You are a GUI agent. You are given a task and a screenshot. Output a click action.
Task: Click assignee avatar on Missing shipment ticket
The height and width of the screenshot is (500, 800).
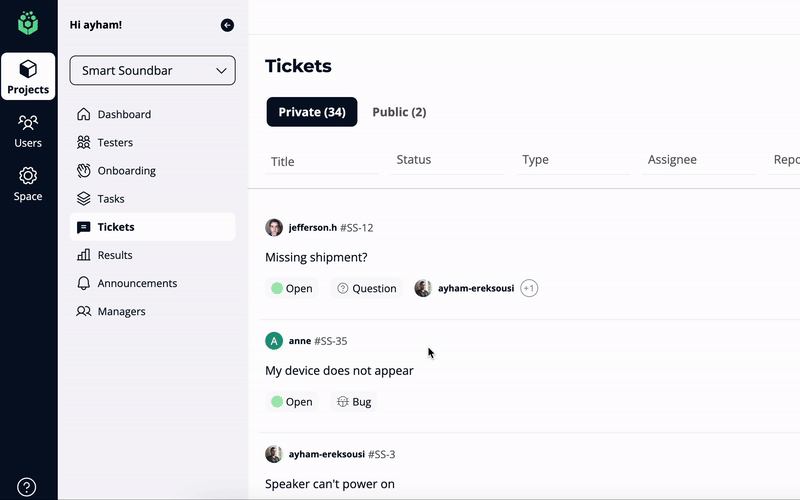click(x=423, y=288)
